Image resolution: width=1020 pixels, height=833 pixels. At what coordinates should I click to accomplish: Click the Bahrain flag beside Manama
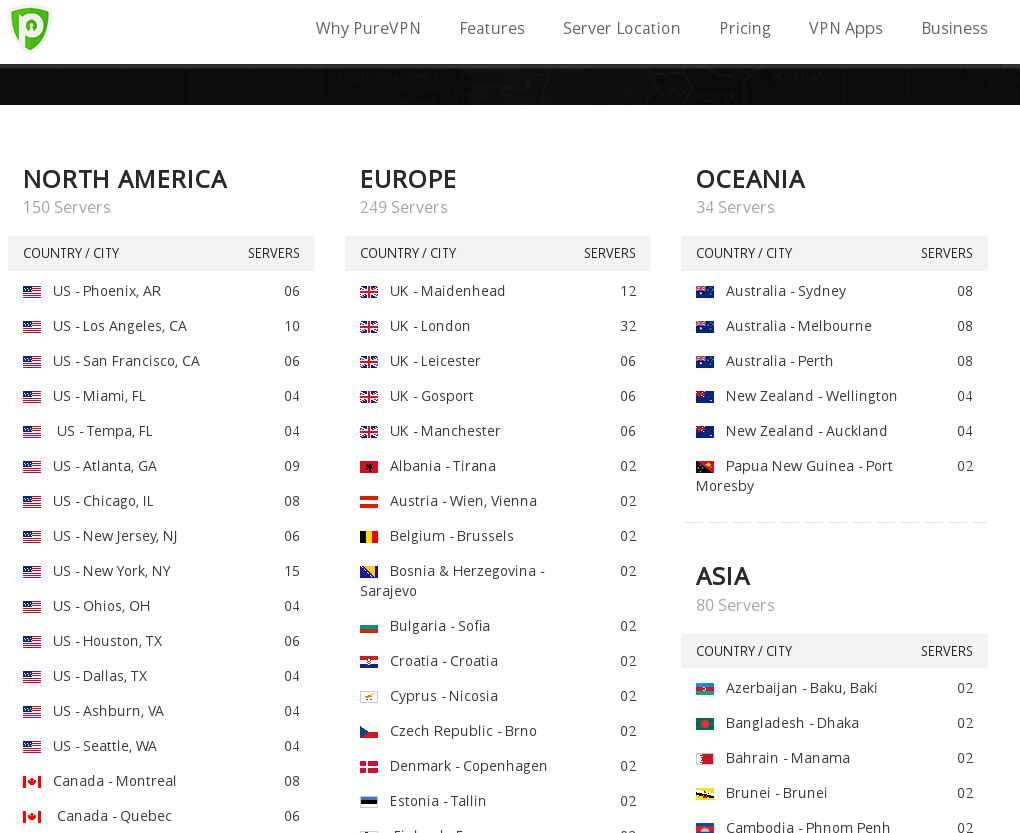tap(705, 760)
